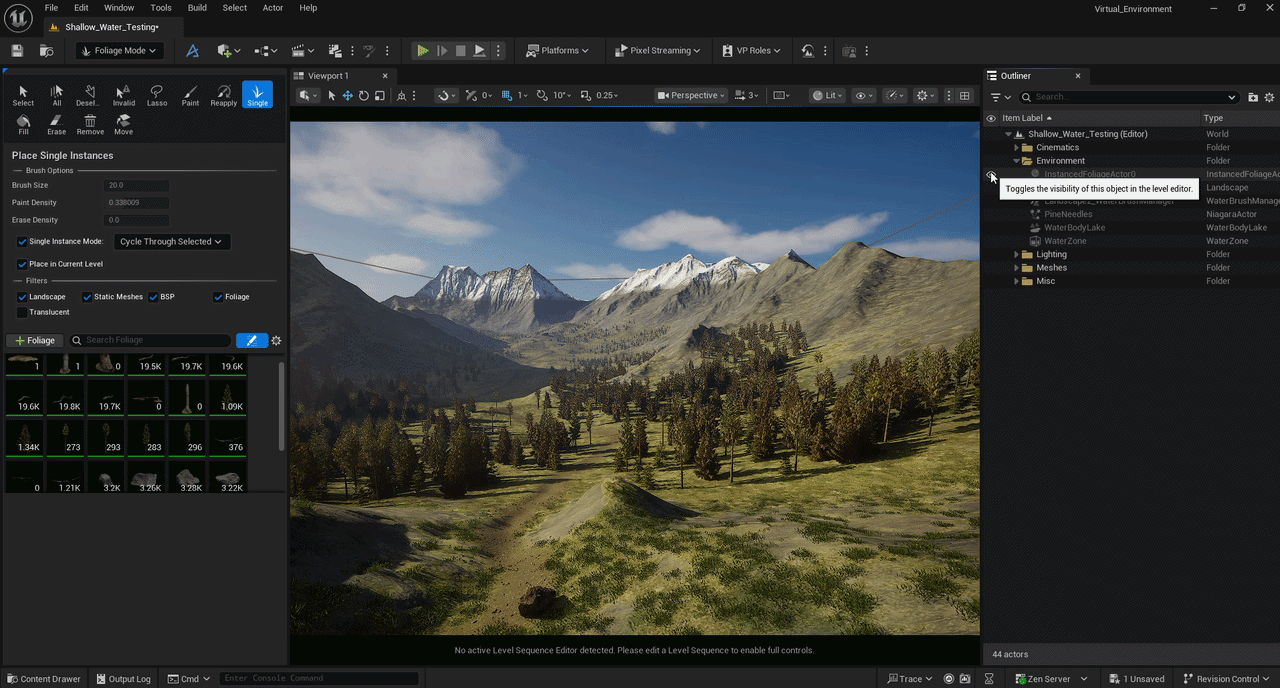
Task: Open the viewport layout grid icon
Action: (965, 96)
